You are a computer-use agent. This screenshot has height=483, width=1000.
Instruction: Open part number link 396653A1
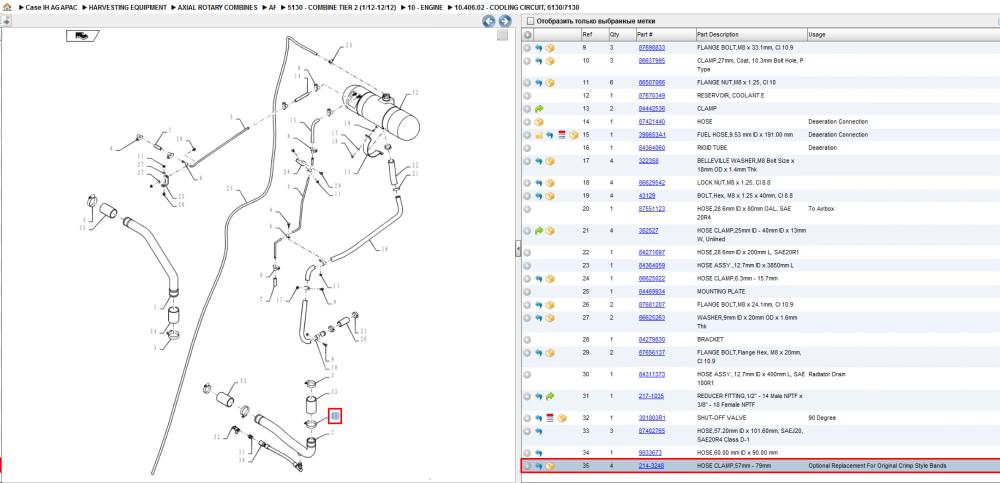pyautogui.click(x=652, y=135)
